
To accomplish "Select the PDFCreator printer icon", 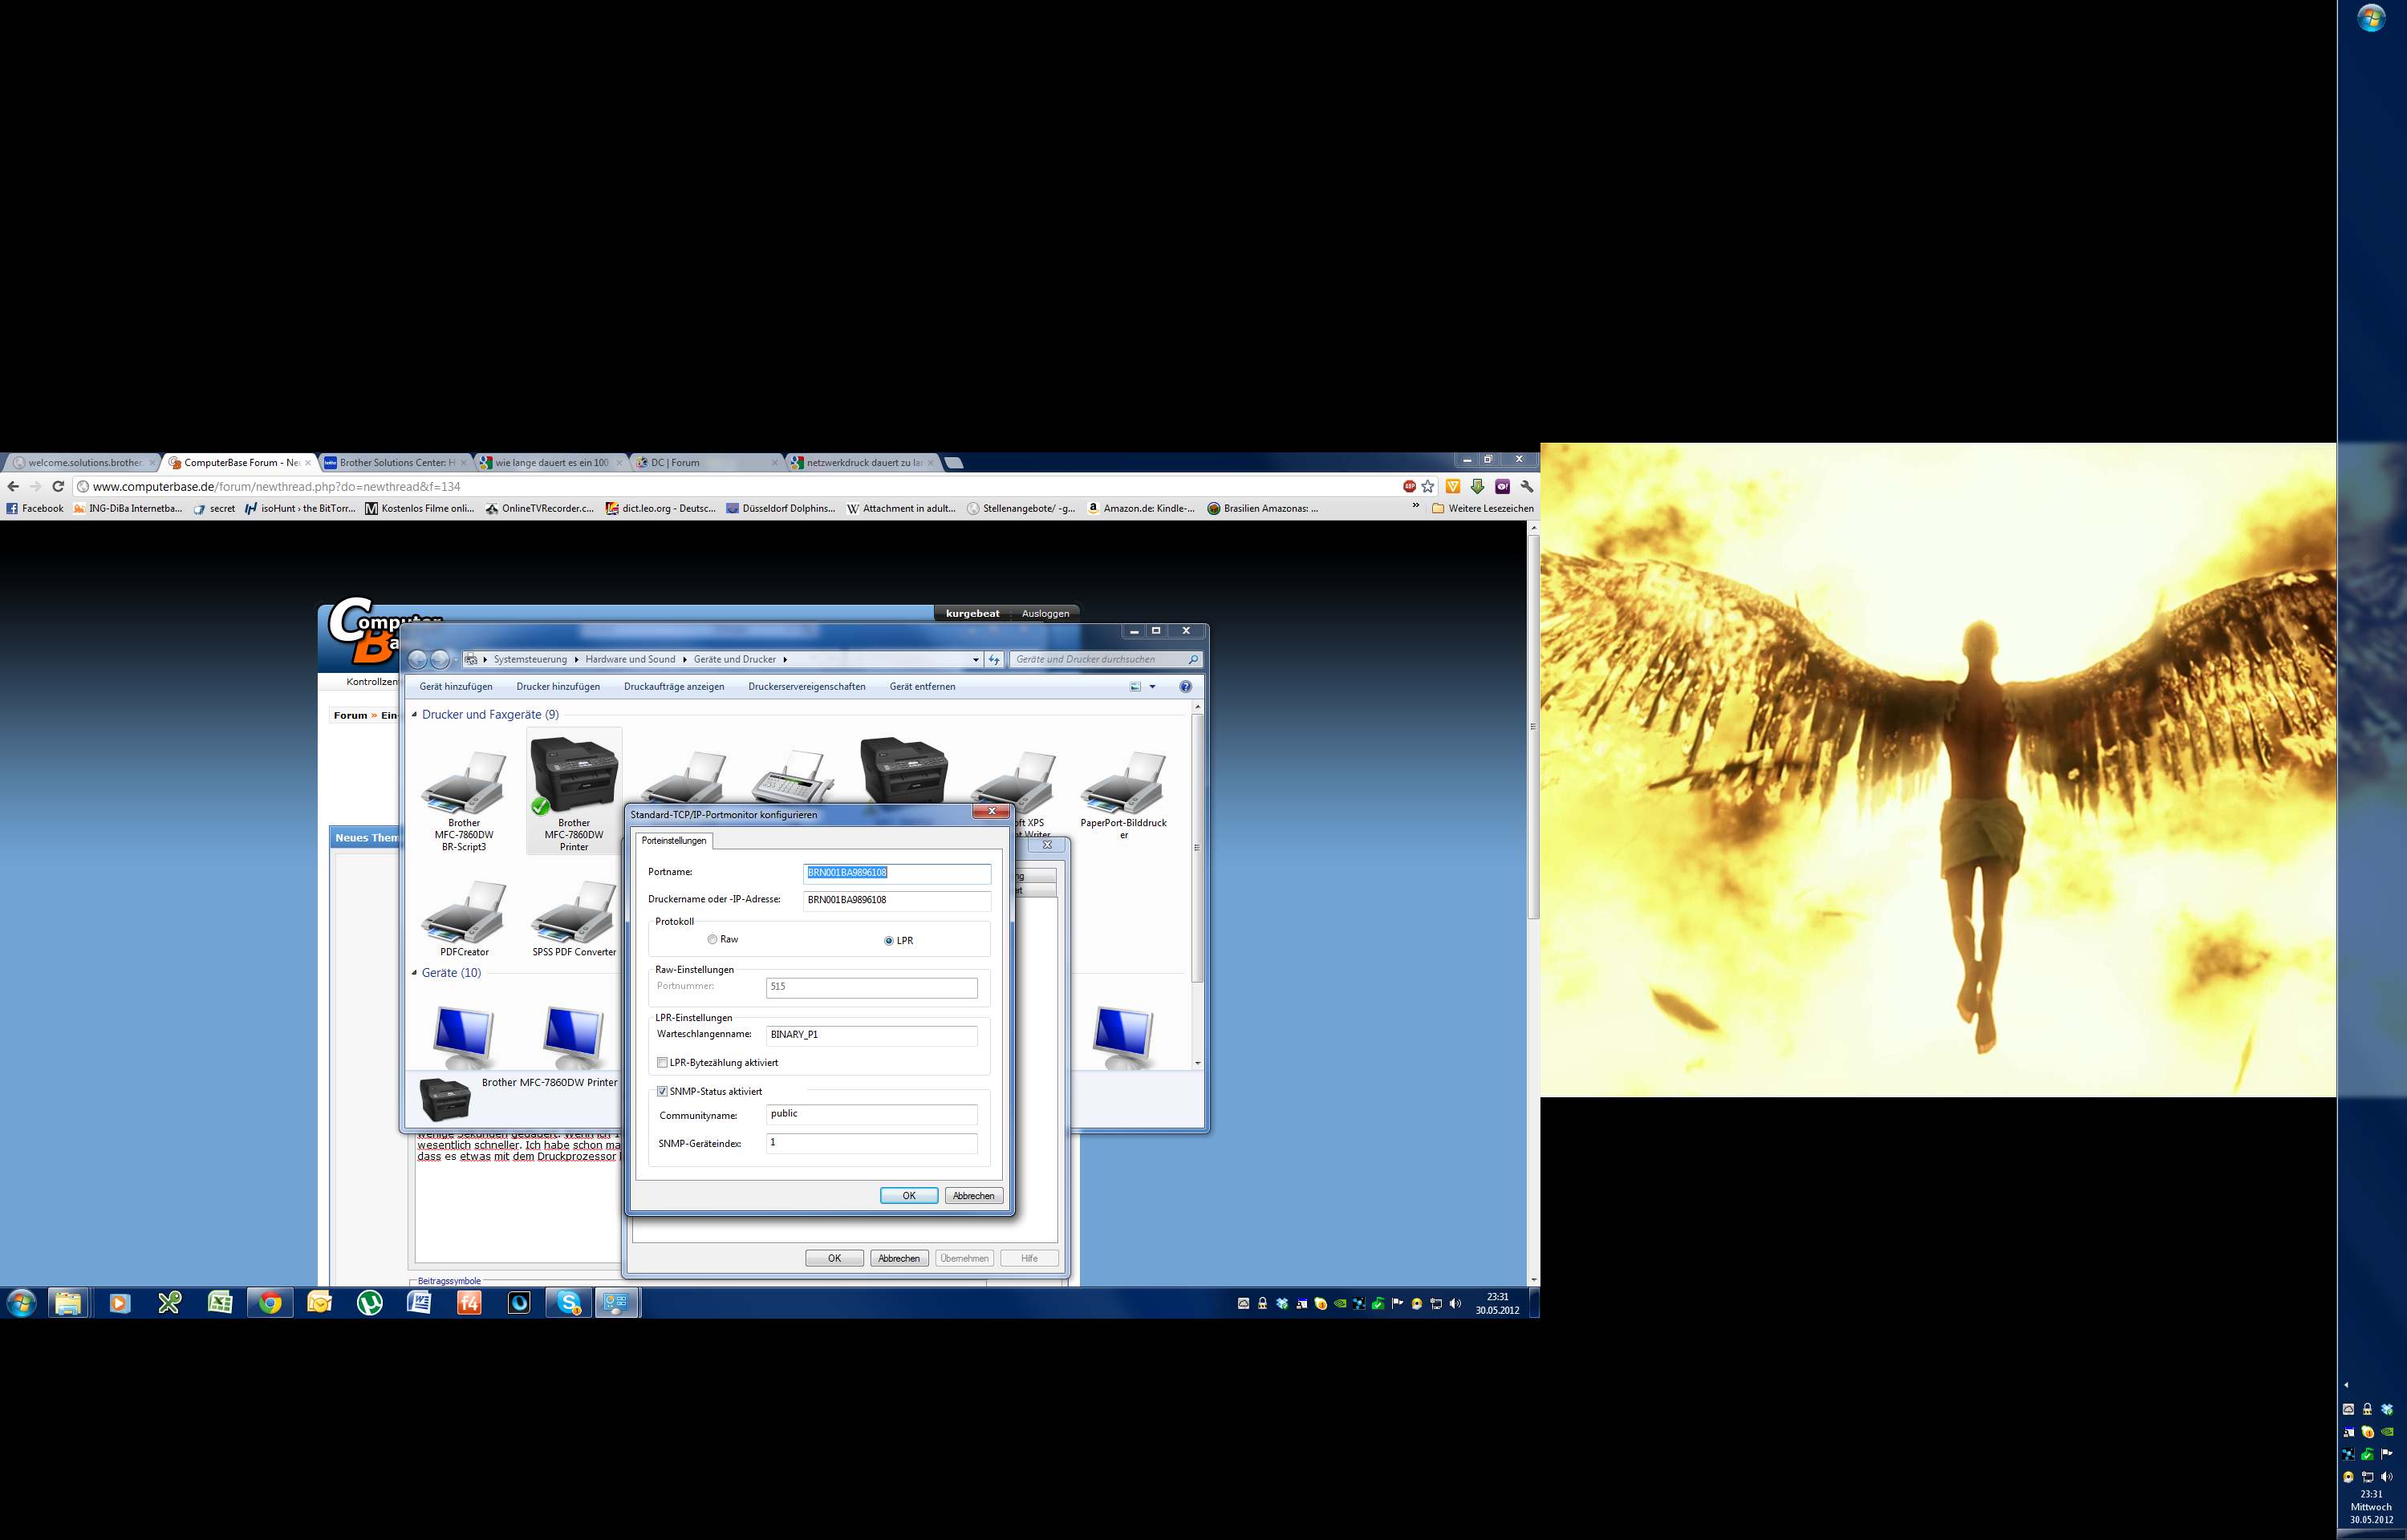I will coord(464,915).
